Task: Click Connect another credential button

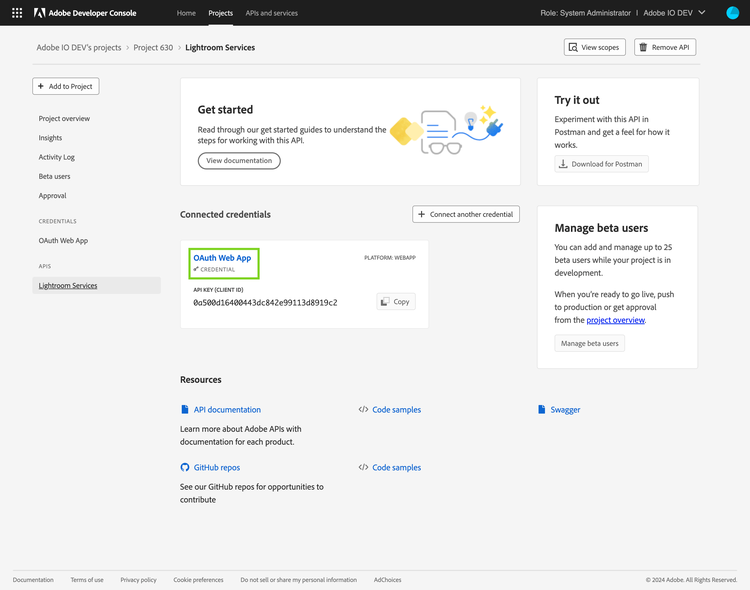Action: click(x=466, y=214)
